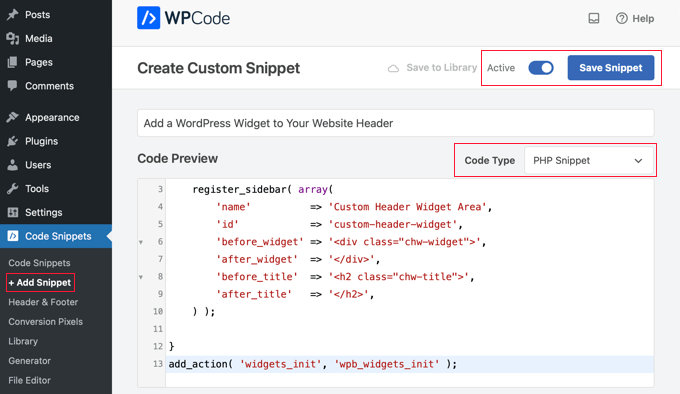The height and width of the screenshot is (394, 680).
Task: Click the Media icon in sidebar
Action: point(13,39)
